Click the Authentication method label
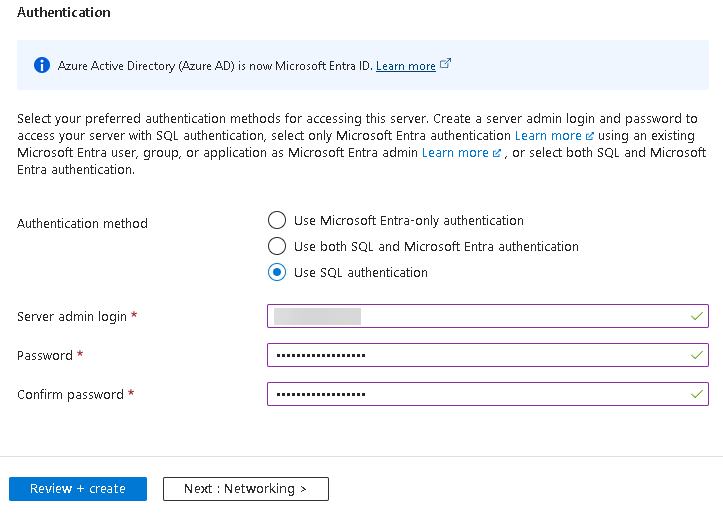Image resolution: width=723 pixels, height=518 pixels. [x=83, y=223]
